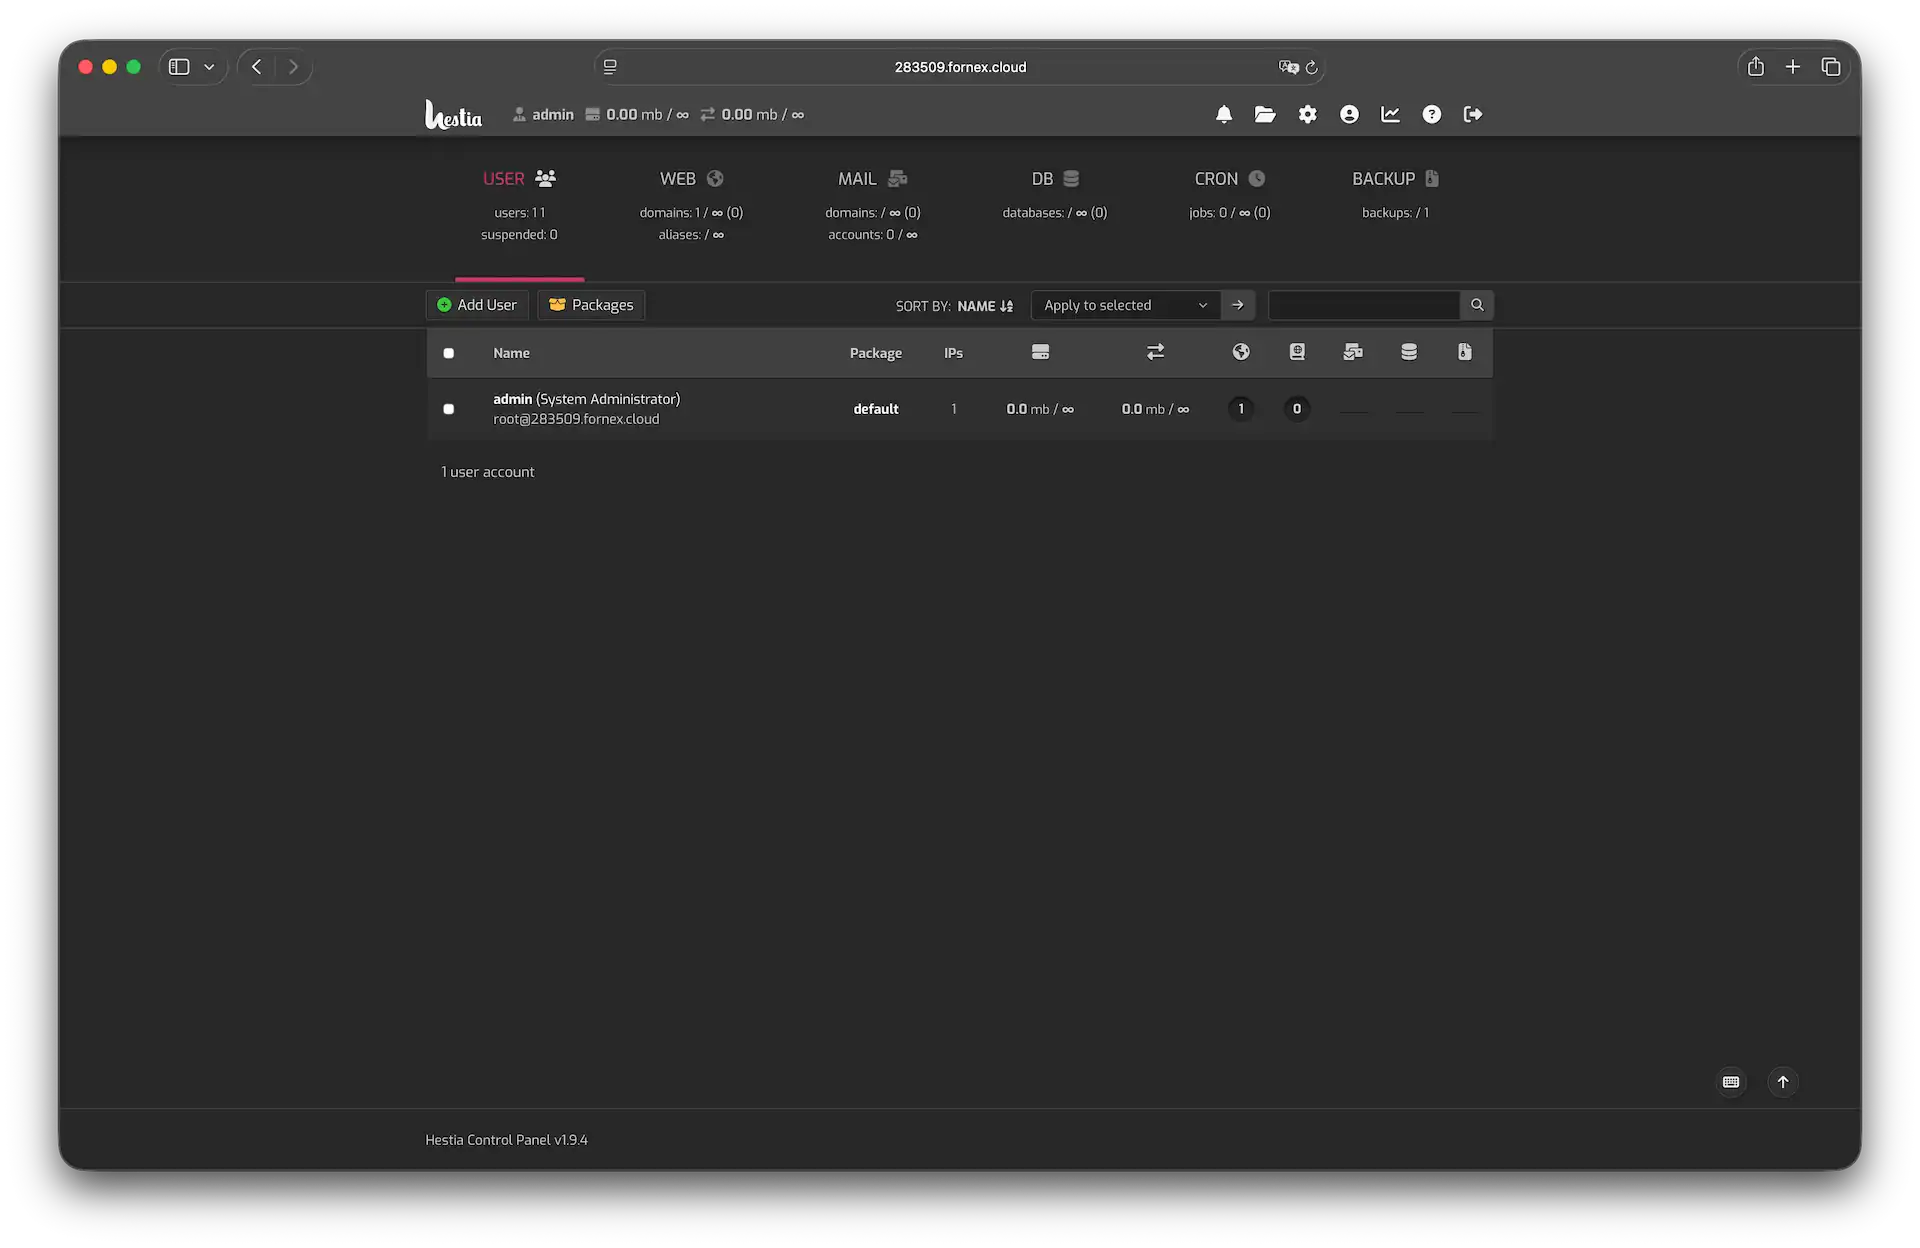This screenshot has height=1248, width=1920.
Task: Open the admin profile account icon
Action: 1349,115
